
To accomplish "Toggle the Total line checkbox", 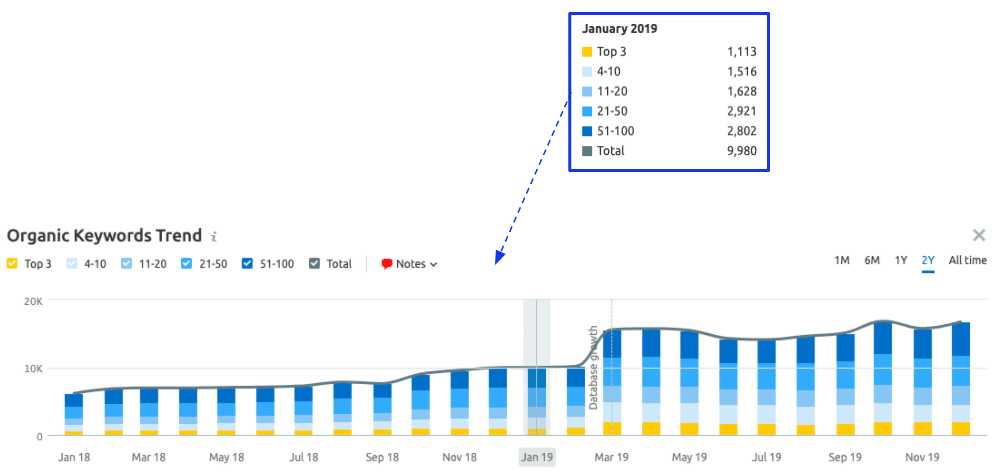I will tap(314, 264).
